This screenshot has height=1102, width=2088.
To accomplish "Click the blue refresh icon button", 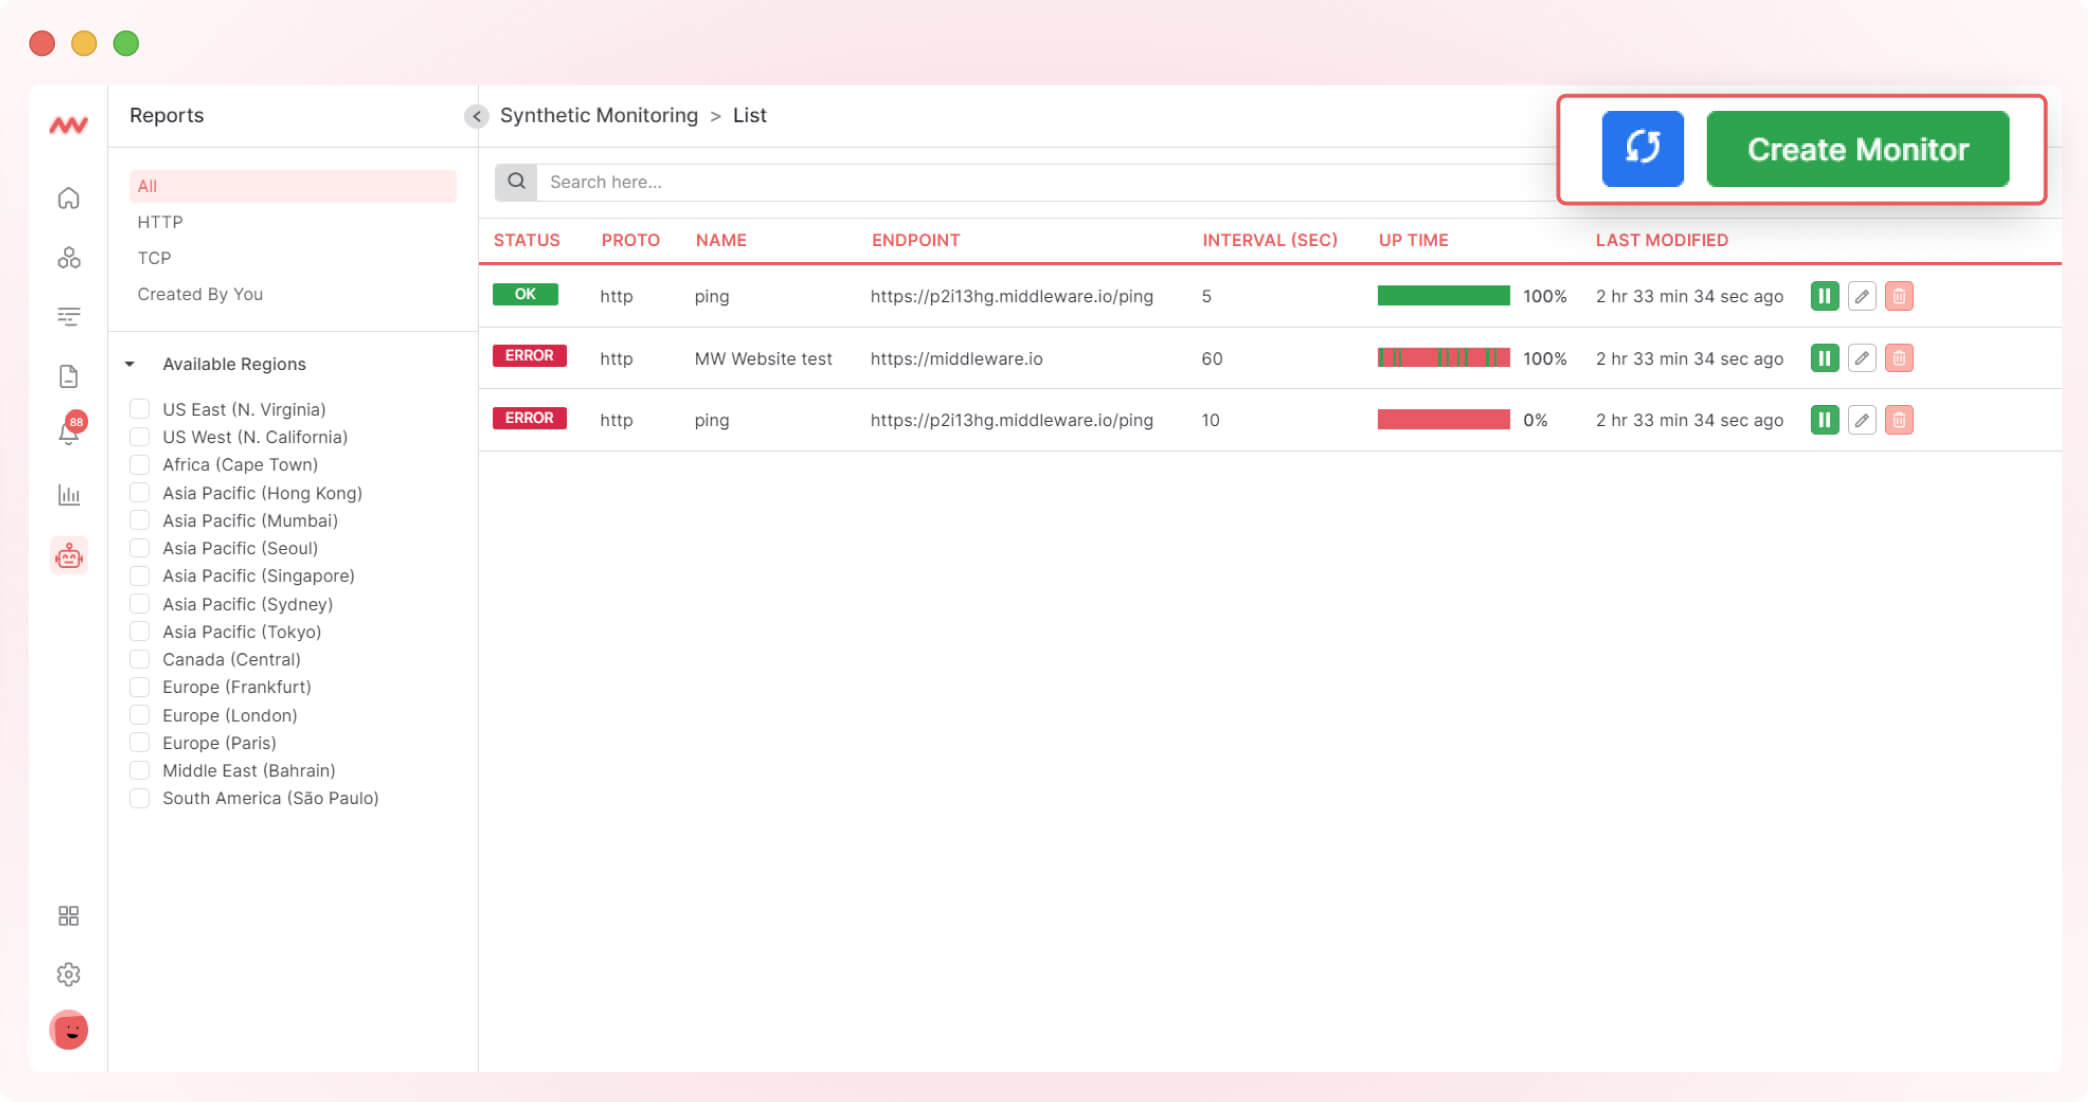I will [x=1642, y=149].
